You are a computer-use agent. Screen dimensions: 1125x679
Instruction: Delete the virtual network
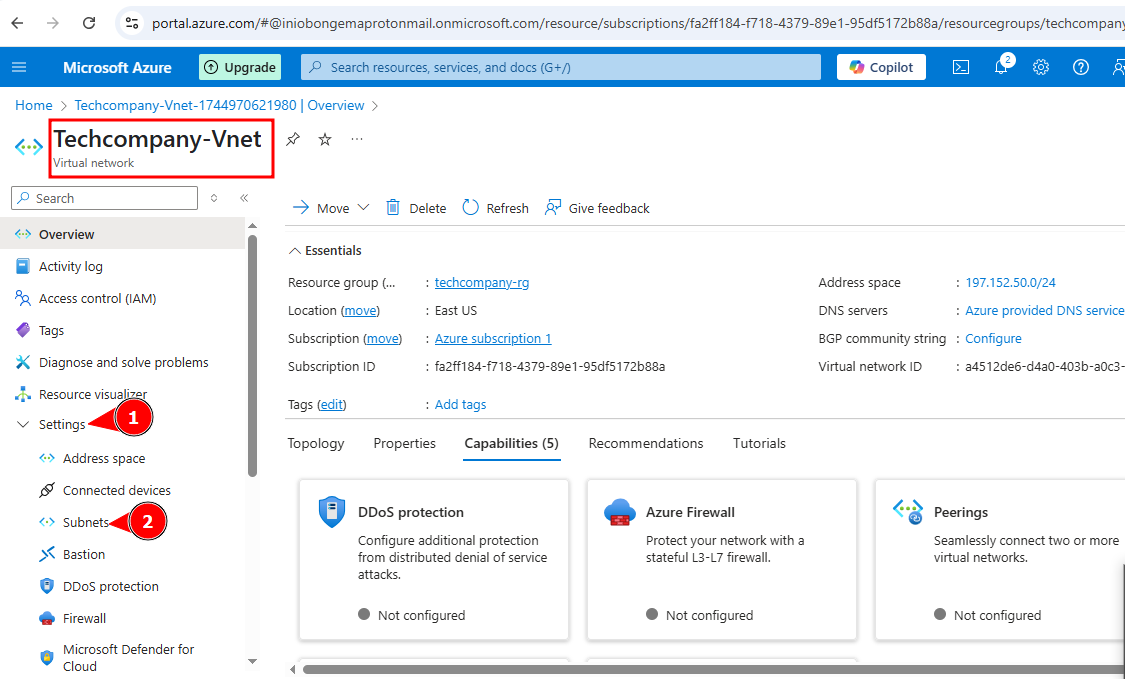pos(416,207)
